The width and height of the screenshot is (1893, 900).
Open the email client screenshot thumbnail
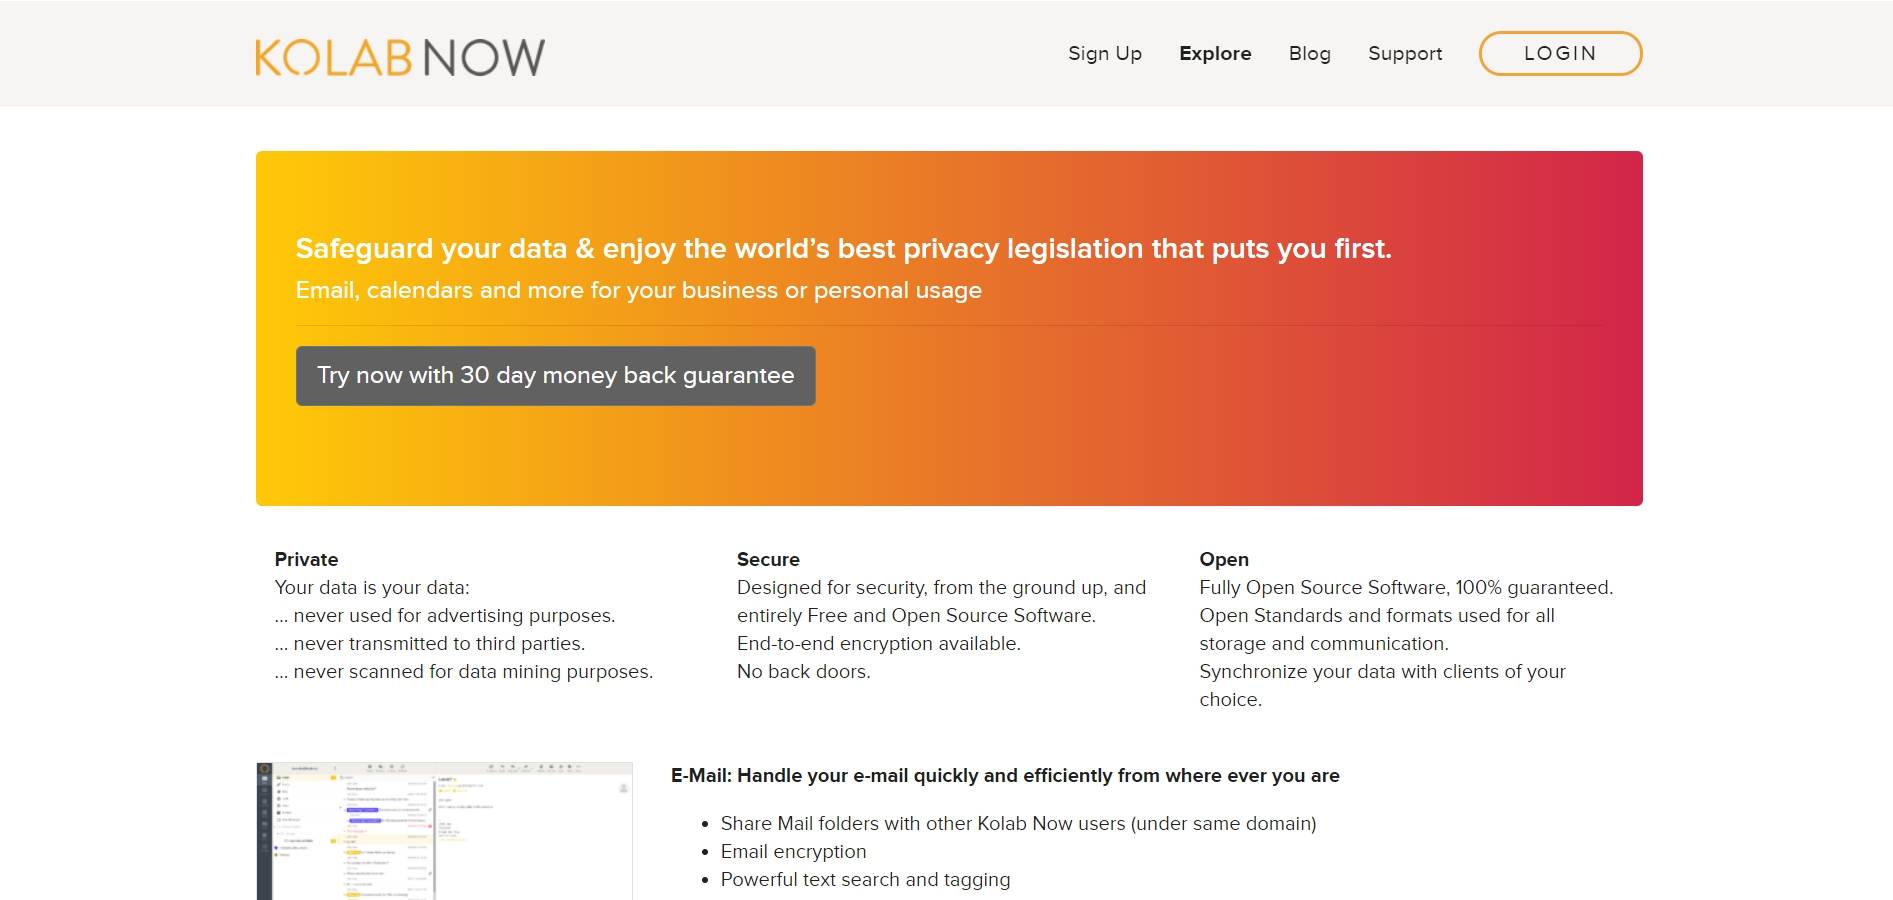[x=444, y=831]
